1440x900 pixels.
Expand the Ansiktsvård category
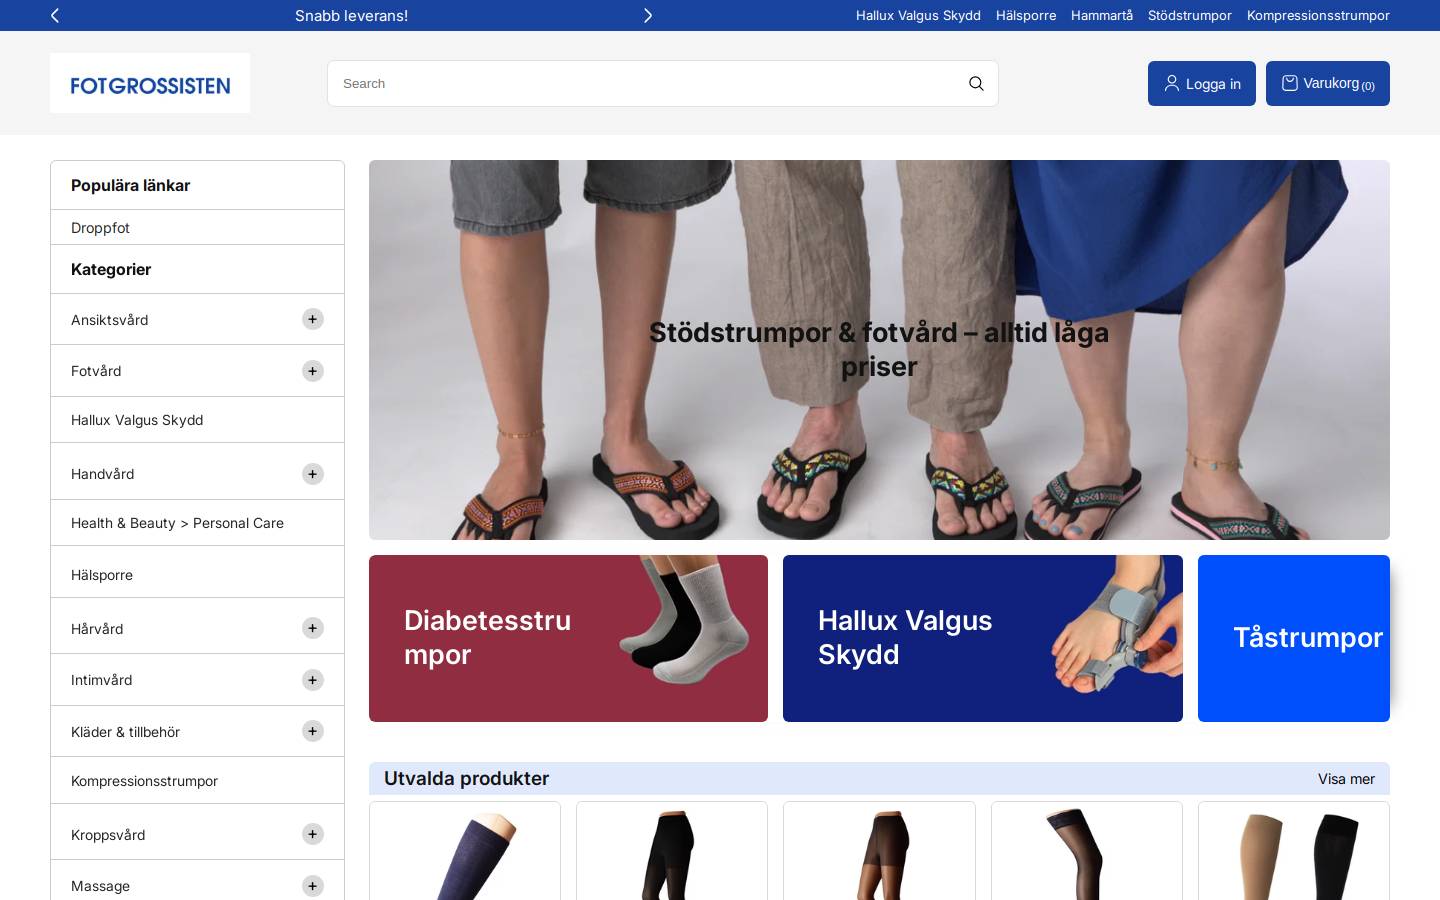click(313, 319)
